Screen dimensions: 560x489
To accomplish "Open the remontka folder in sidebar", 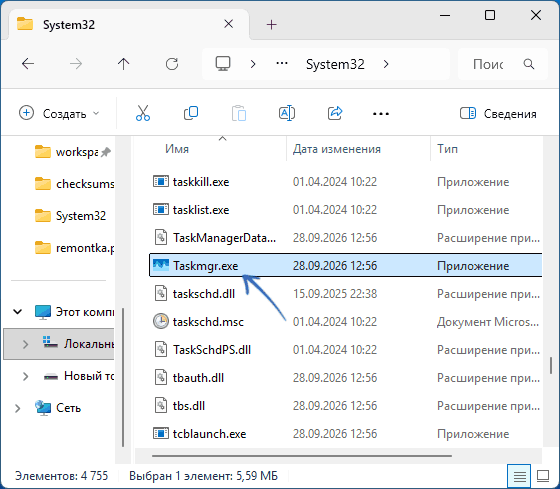I will click(74, 248).
